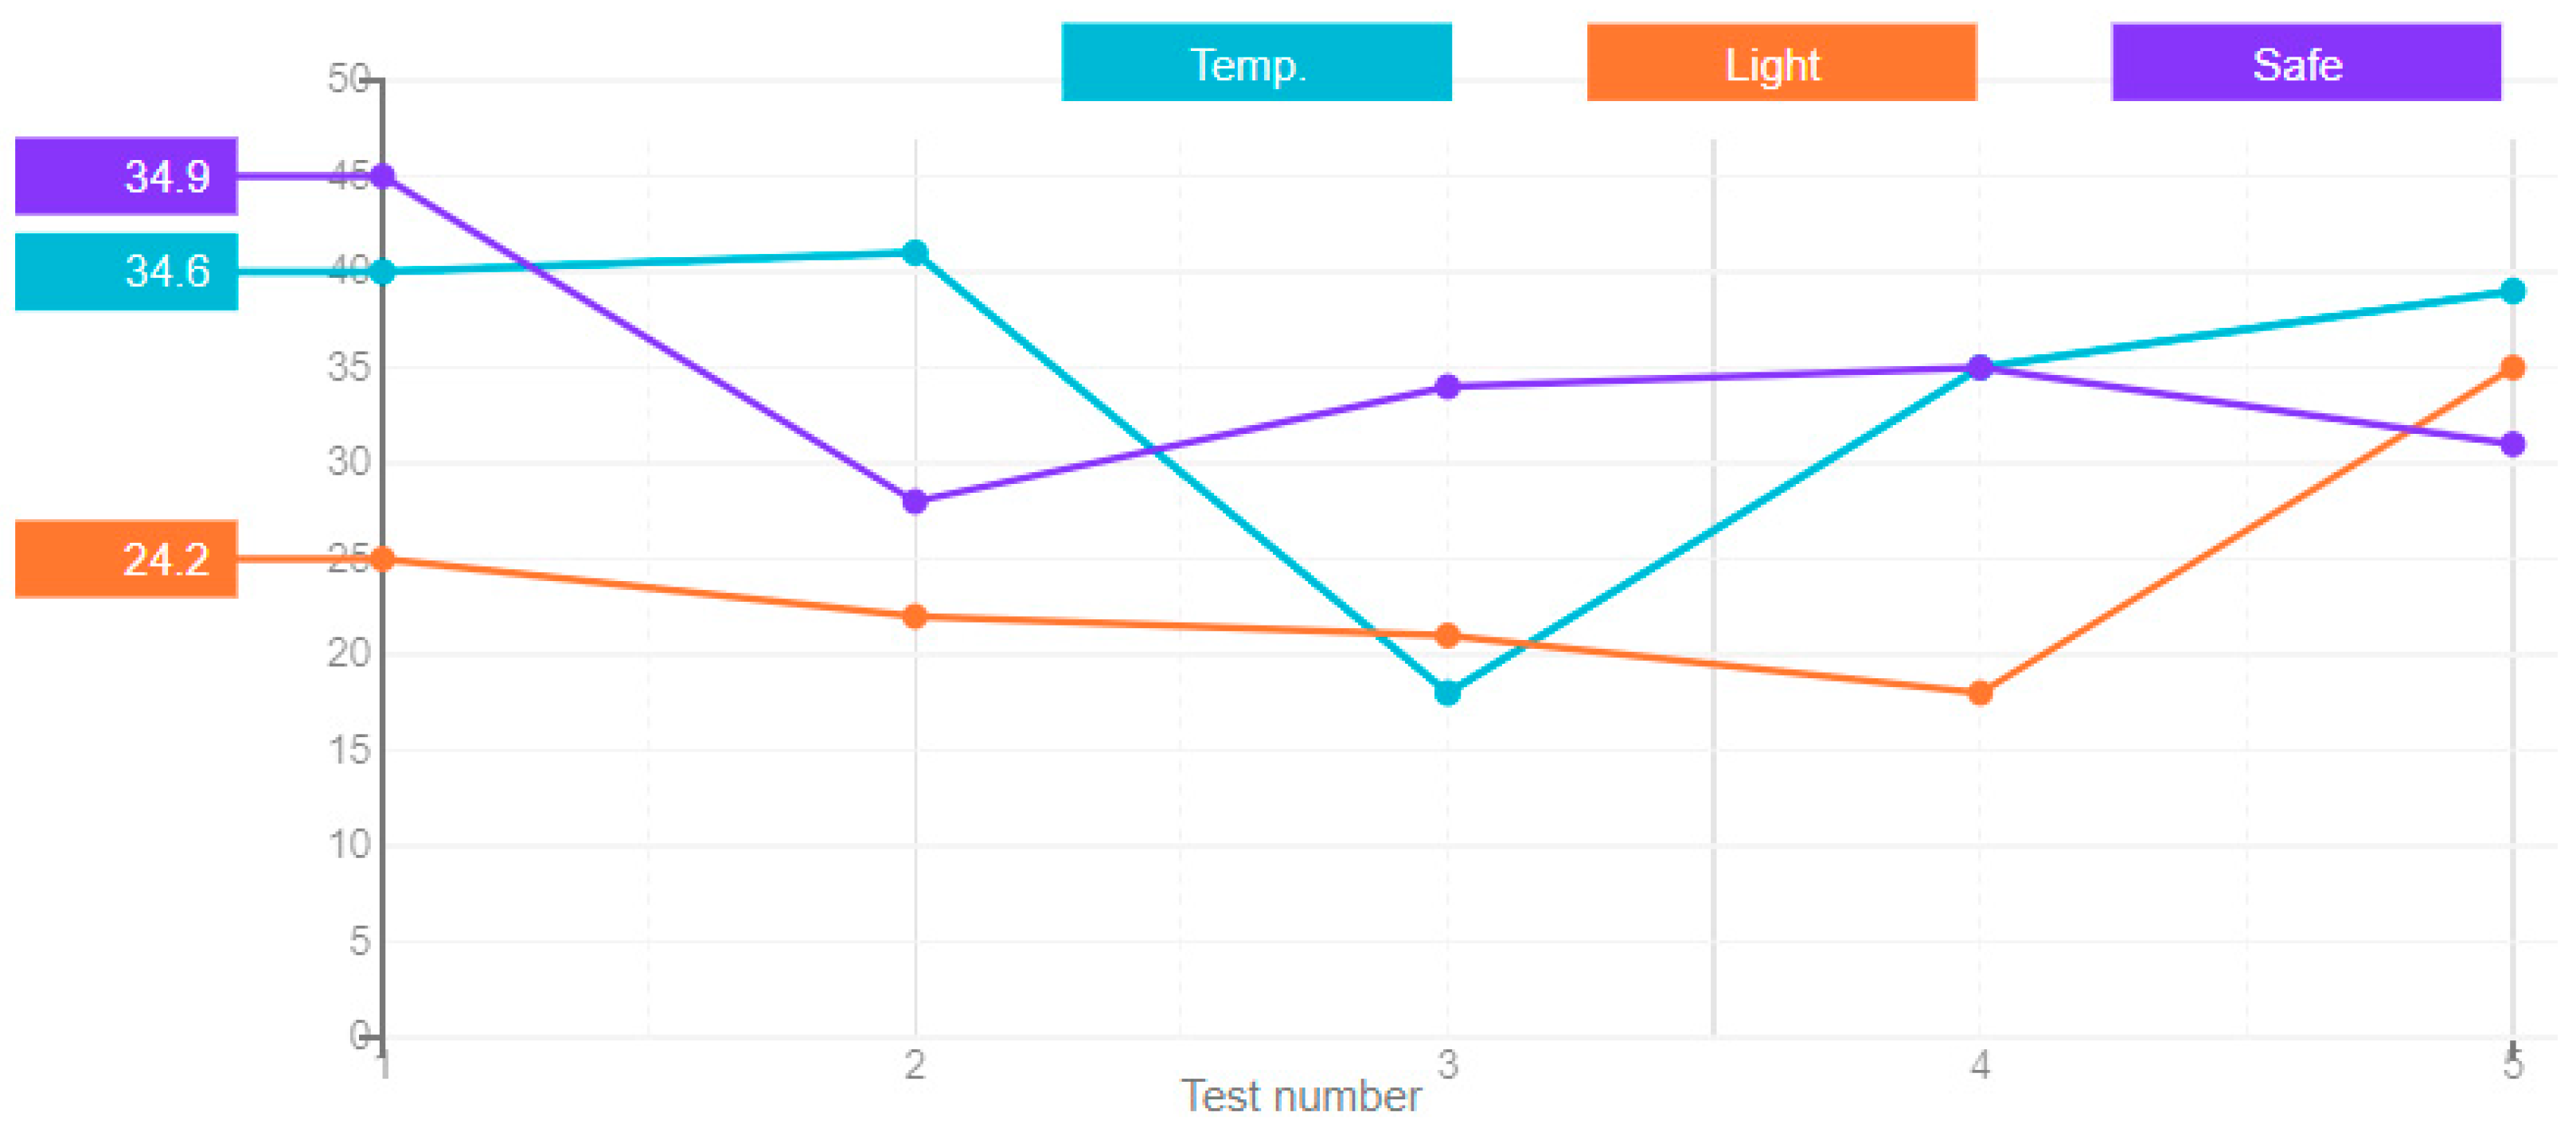Click the purple 34.9 value label

pos(126,176)
